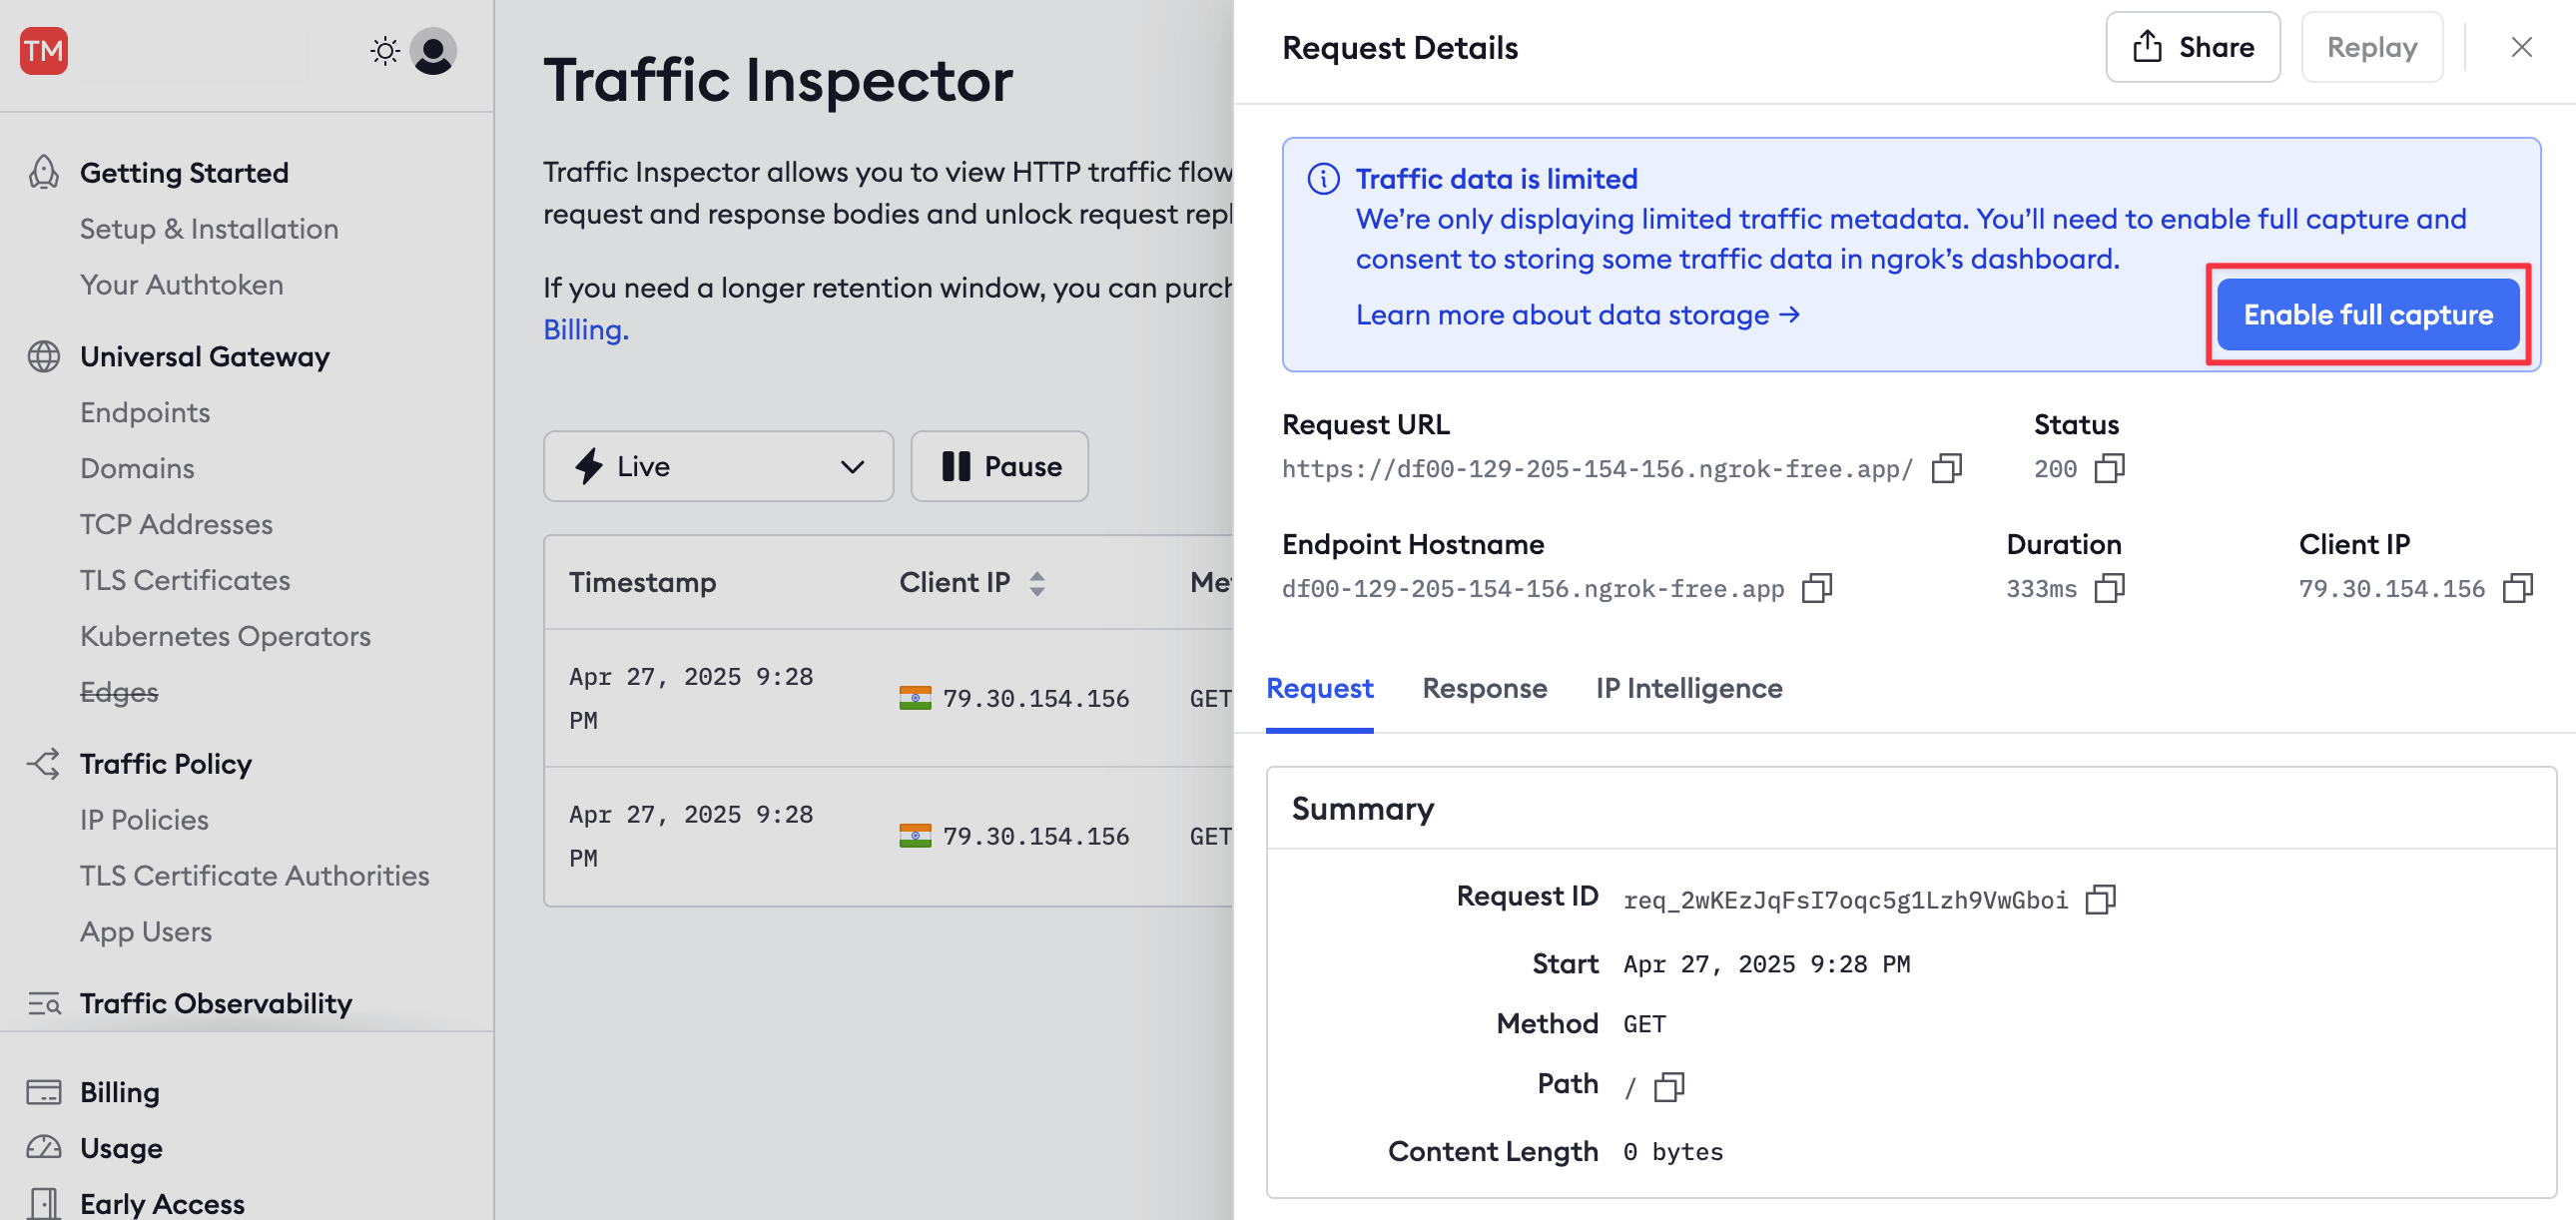Copy the Request URL with its icon

[1945, 468]
